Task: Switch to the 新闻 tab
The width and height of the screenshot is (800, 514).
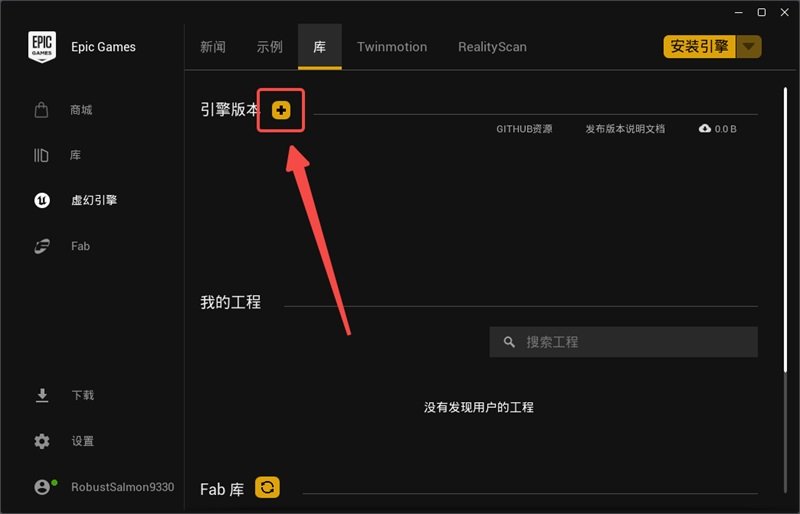Action: coord(213,47)
